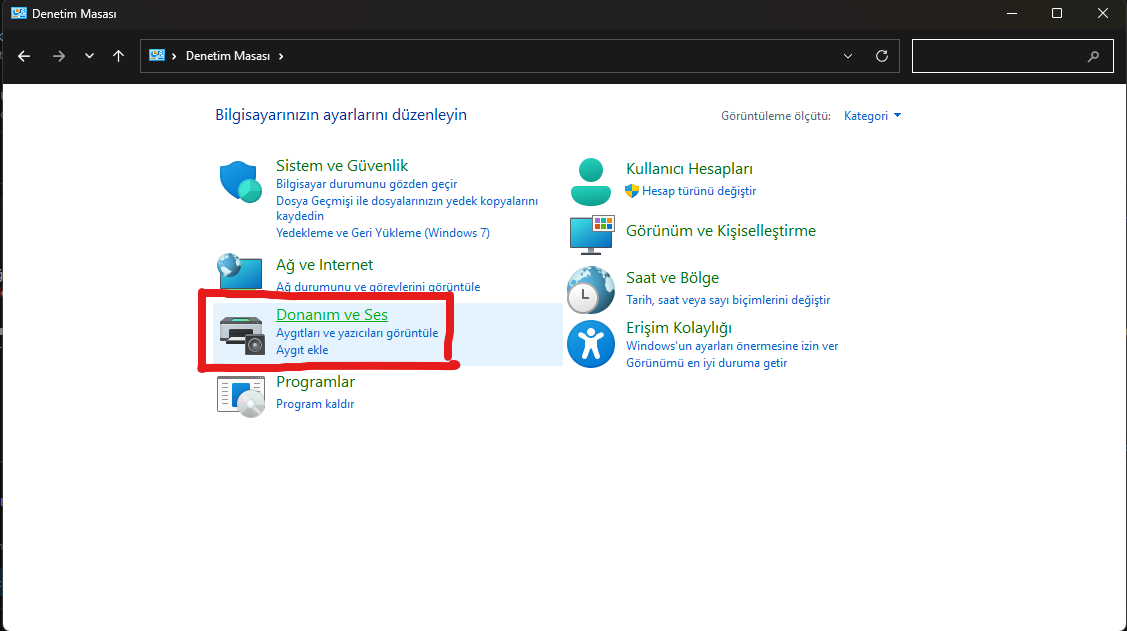Viewport: 1127px width, 631px height.
Task: Expand the address bar history dropdown
Action: coord(848,56)
